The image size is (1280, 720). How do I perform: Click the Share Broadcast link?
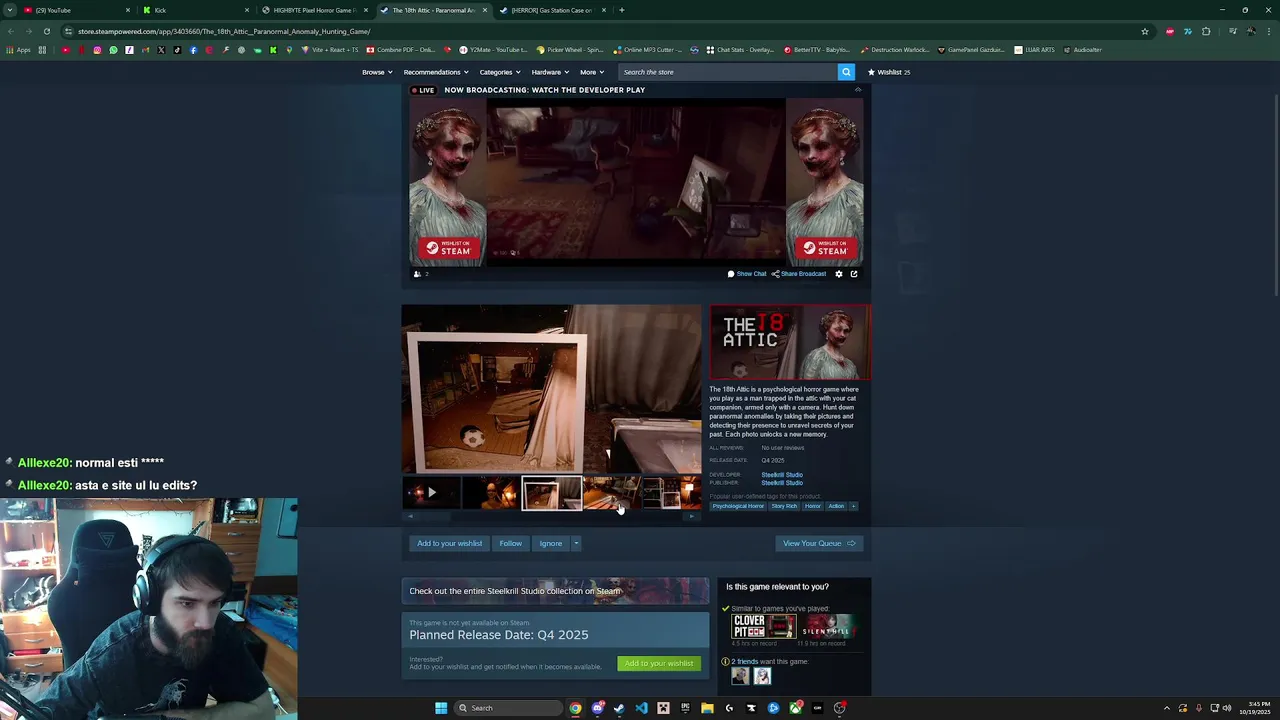799,274
